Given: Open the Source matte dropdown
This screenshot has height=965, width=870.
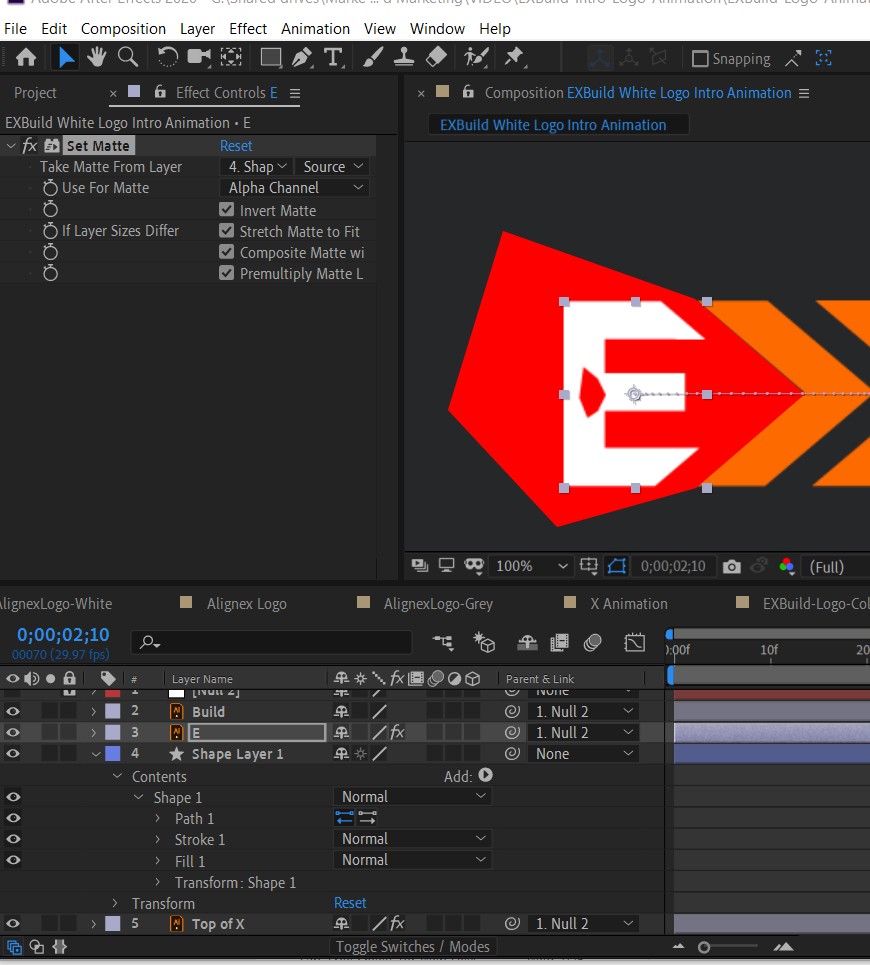Looking at the screenshot, I should click(x=332, y=167).
